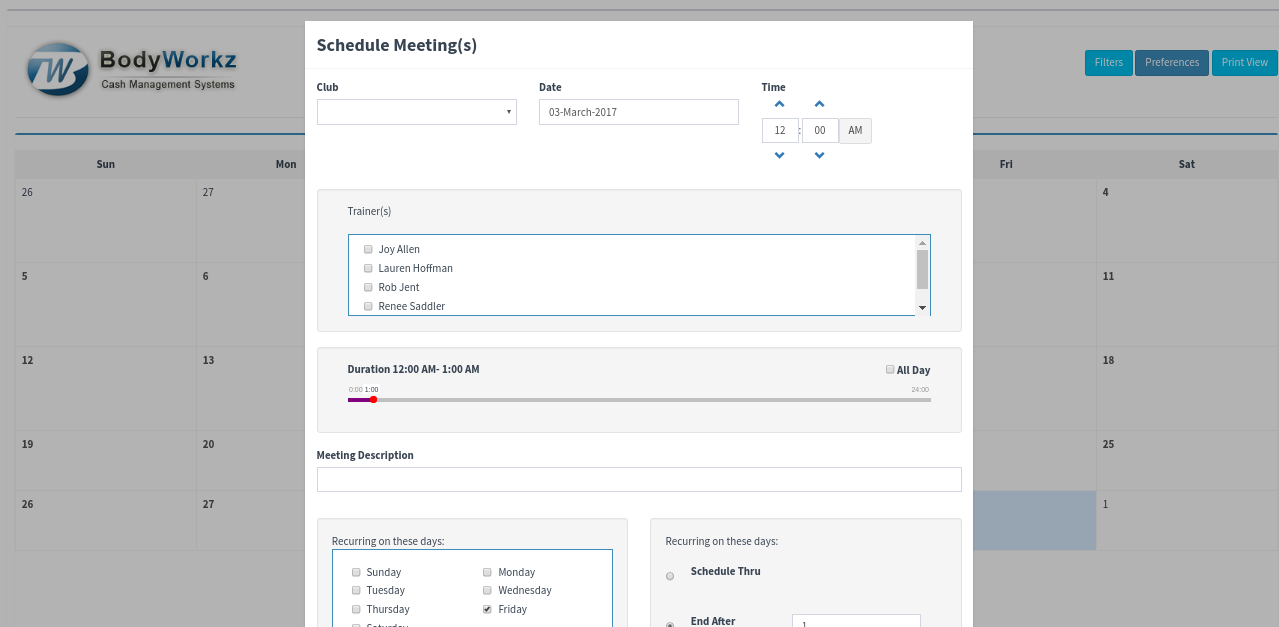Click the Sat column header

click(1187, 164)
